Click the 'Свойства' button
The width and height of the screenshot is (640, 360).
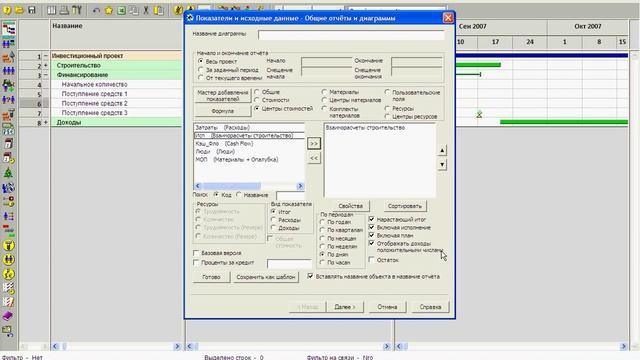click(350, 206)
